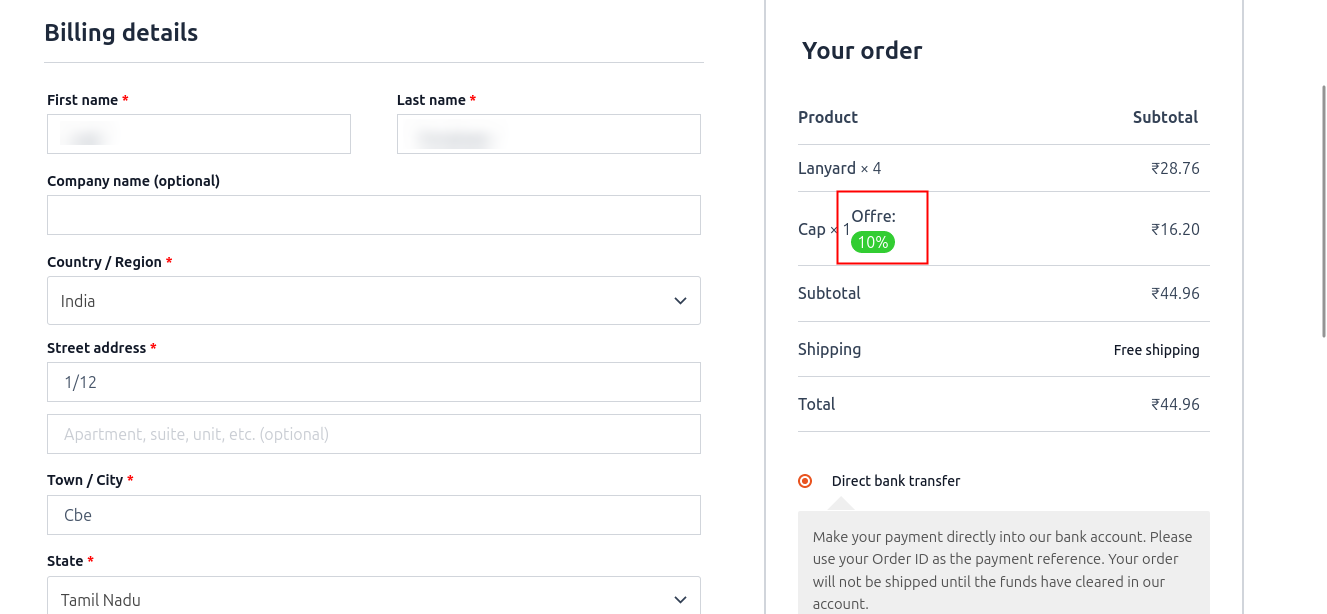Click the Town / City field
This screenshot has height=614, width=1327.
[x=373, y=515]
